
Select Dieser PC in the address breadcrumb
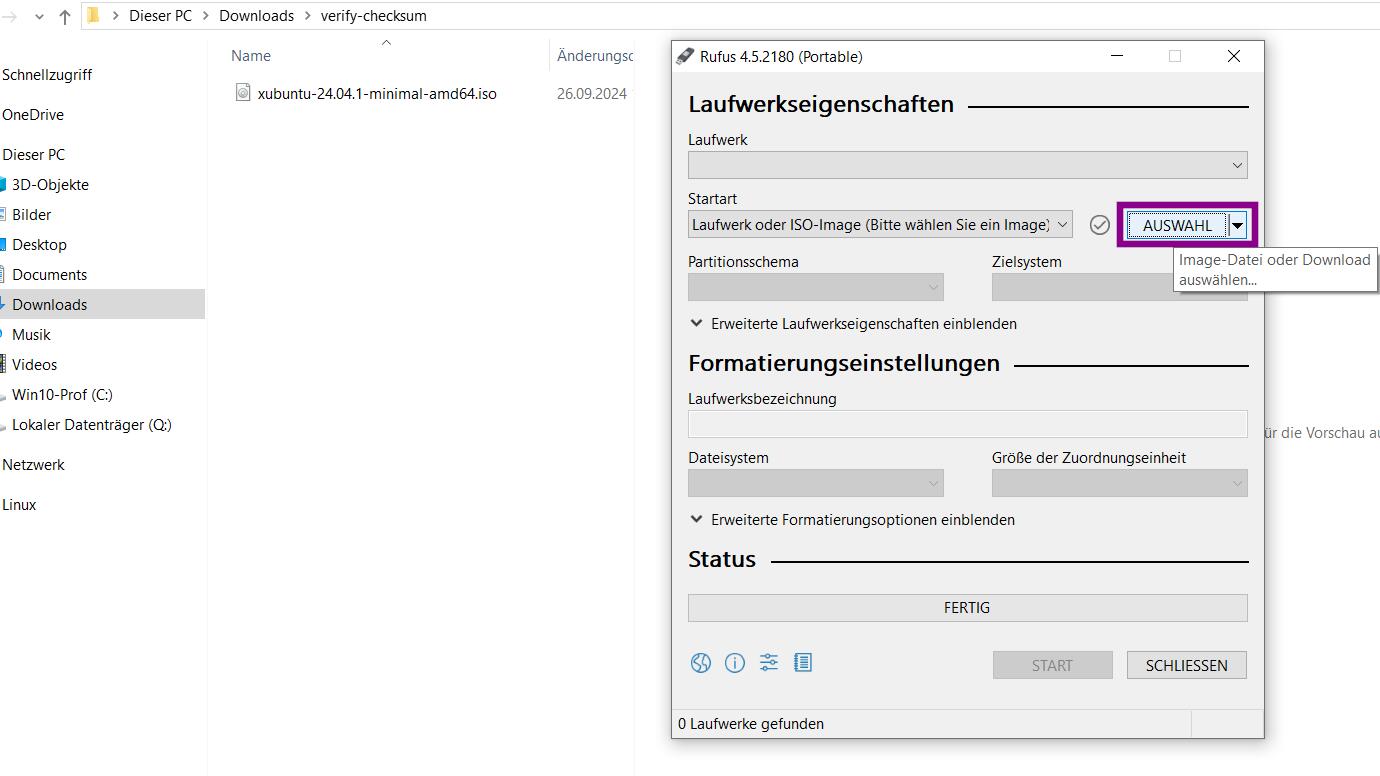pyautogui.click(x=160, y=16)
